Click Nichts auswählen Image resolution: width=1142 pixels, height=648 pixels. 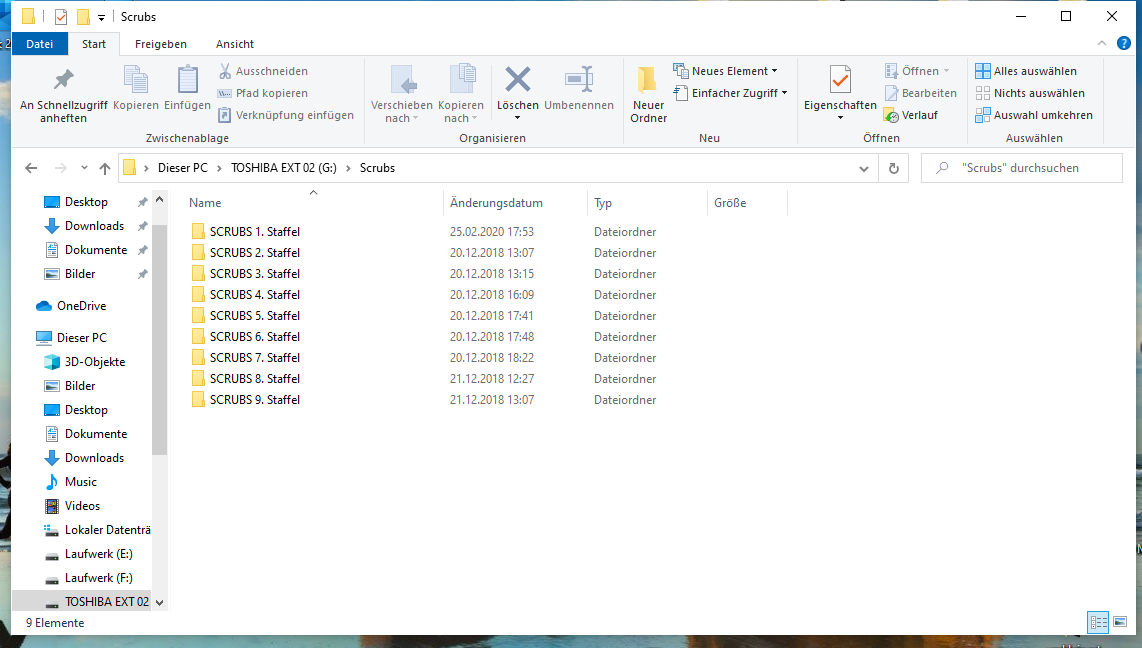pyautogui.click(x=1030, y=93)
